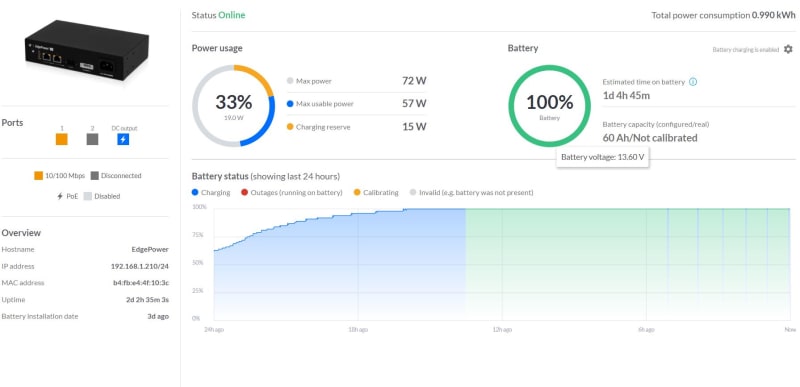
Task: Select orange port 1 icon
Action: click(62, 139)
